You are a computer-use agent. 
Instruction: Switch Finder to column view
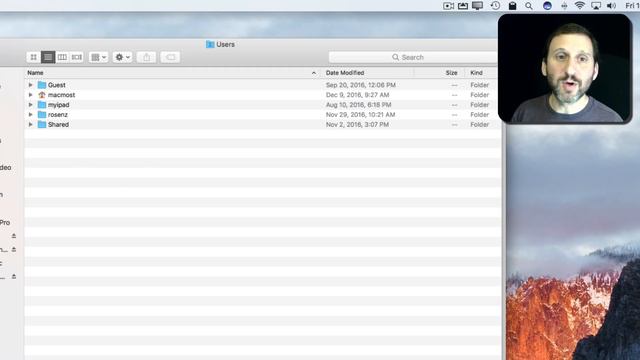[x=62, y=57]
